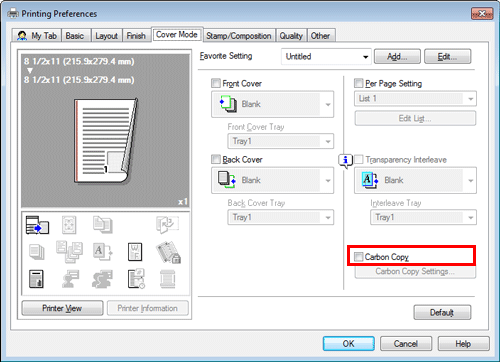Click the grayed stacked sheets icon
The height and width of the screenshot is (362, 500).
pyautogui.click(x=36, y=252)
